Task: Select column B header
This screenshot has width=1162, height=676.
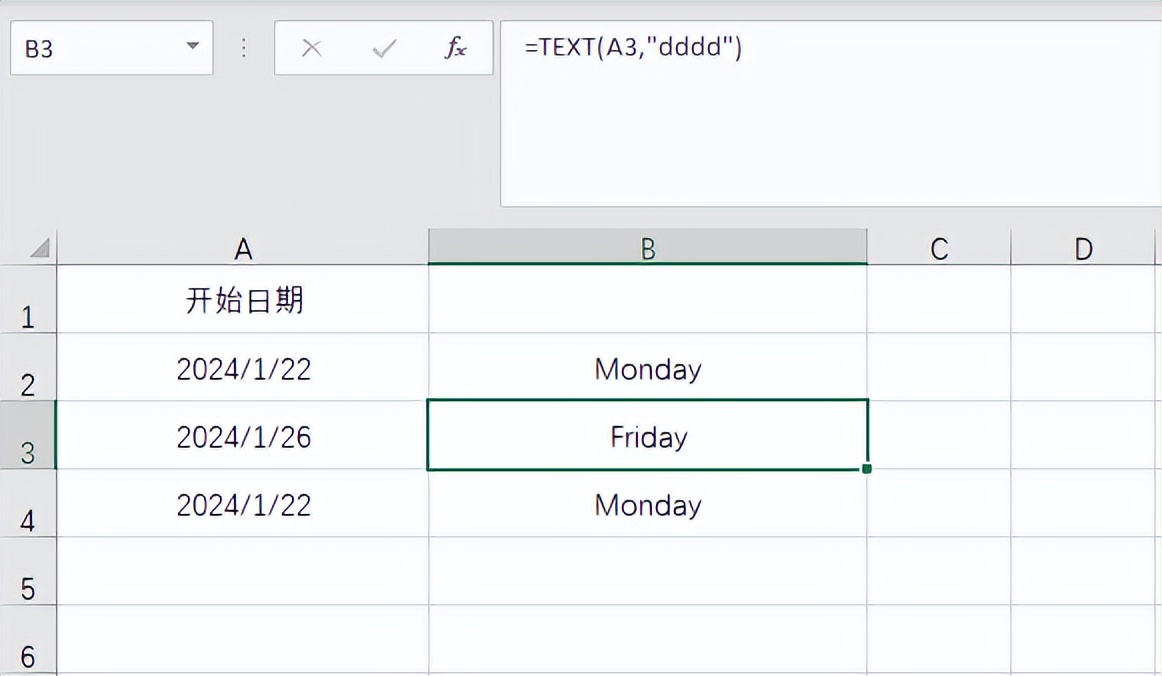Action: pos(648,248)
